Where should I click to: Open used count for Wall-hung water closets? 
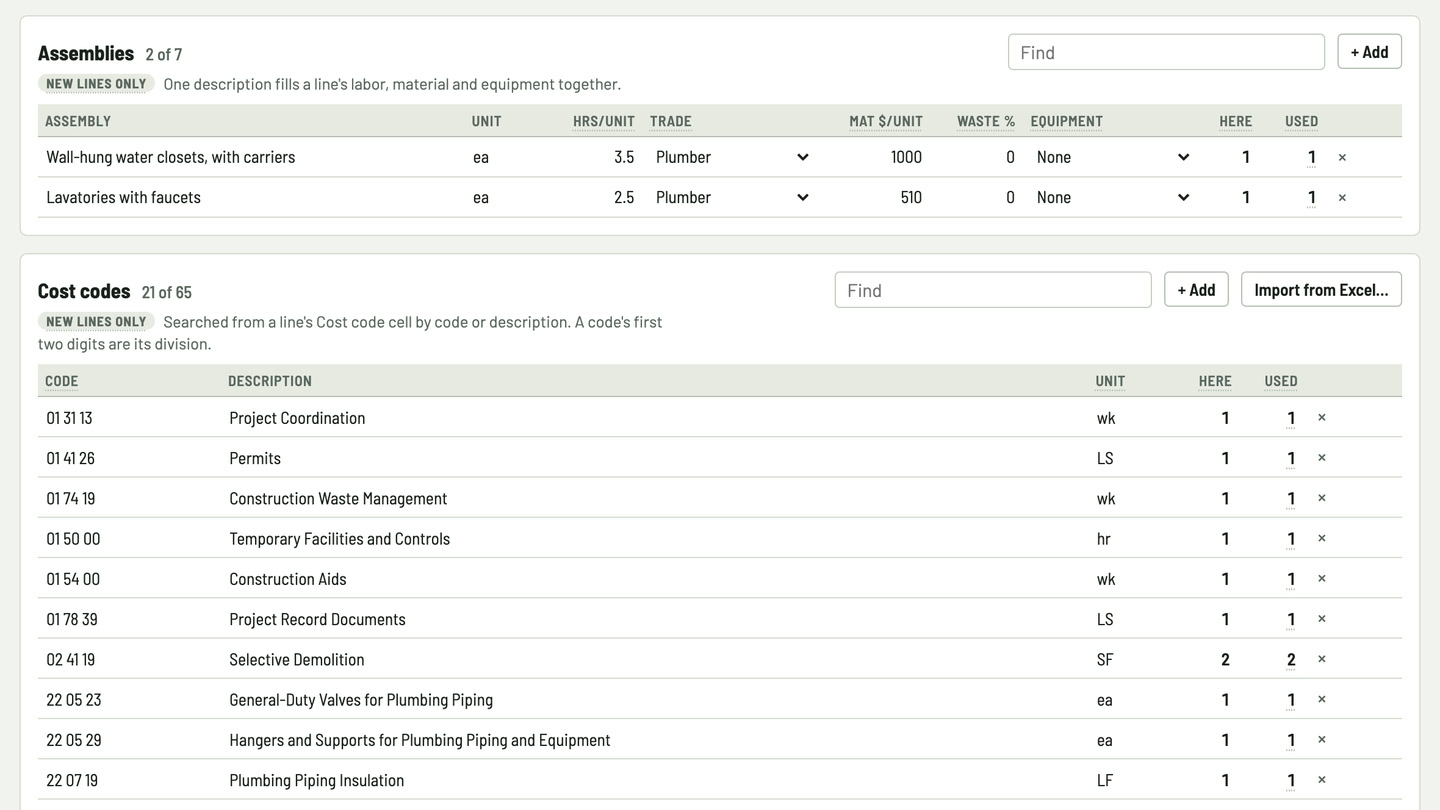tap(1312, 157)
